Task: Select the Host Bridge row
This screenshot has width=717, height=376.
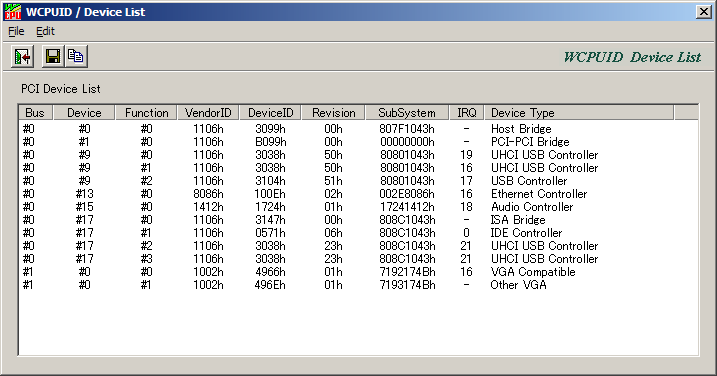Action: (358, 129)
